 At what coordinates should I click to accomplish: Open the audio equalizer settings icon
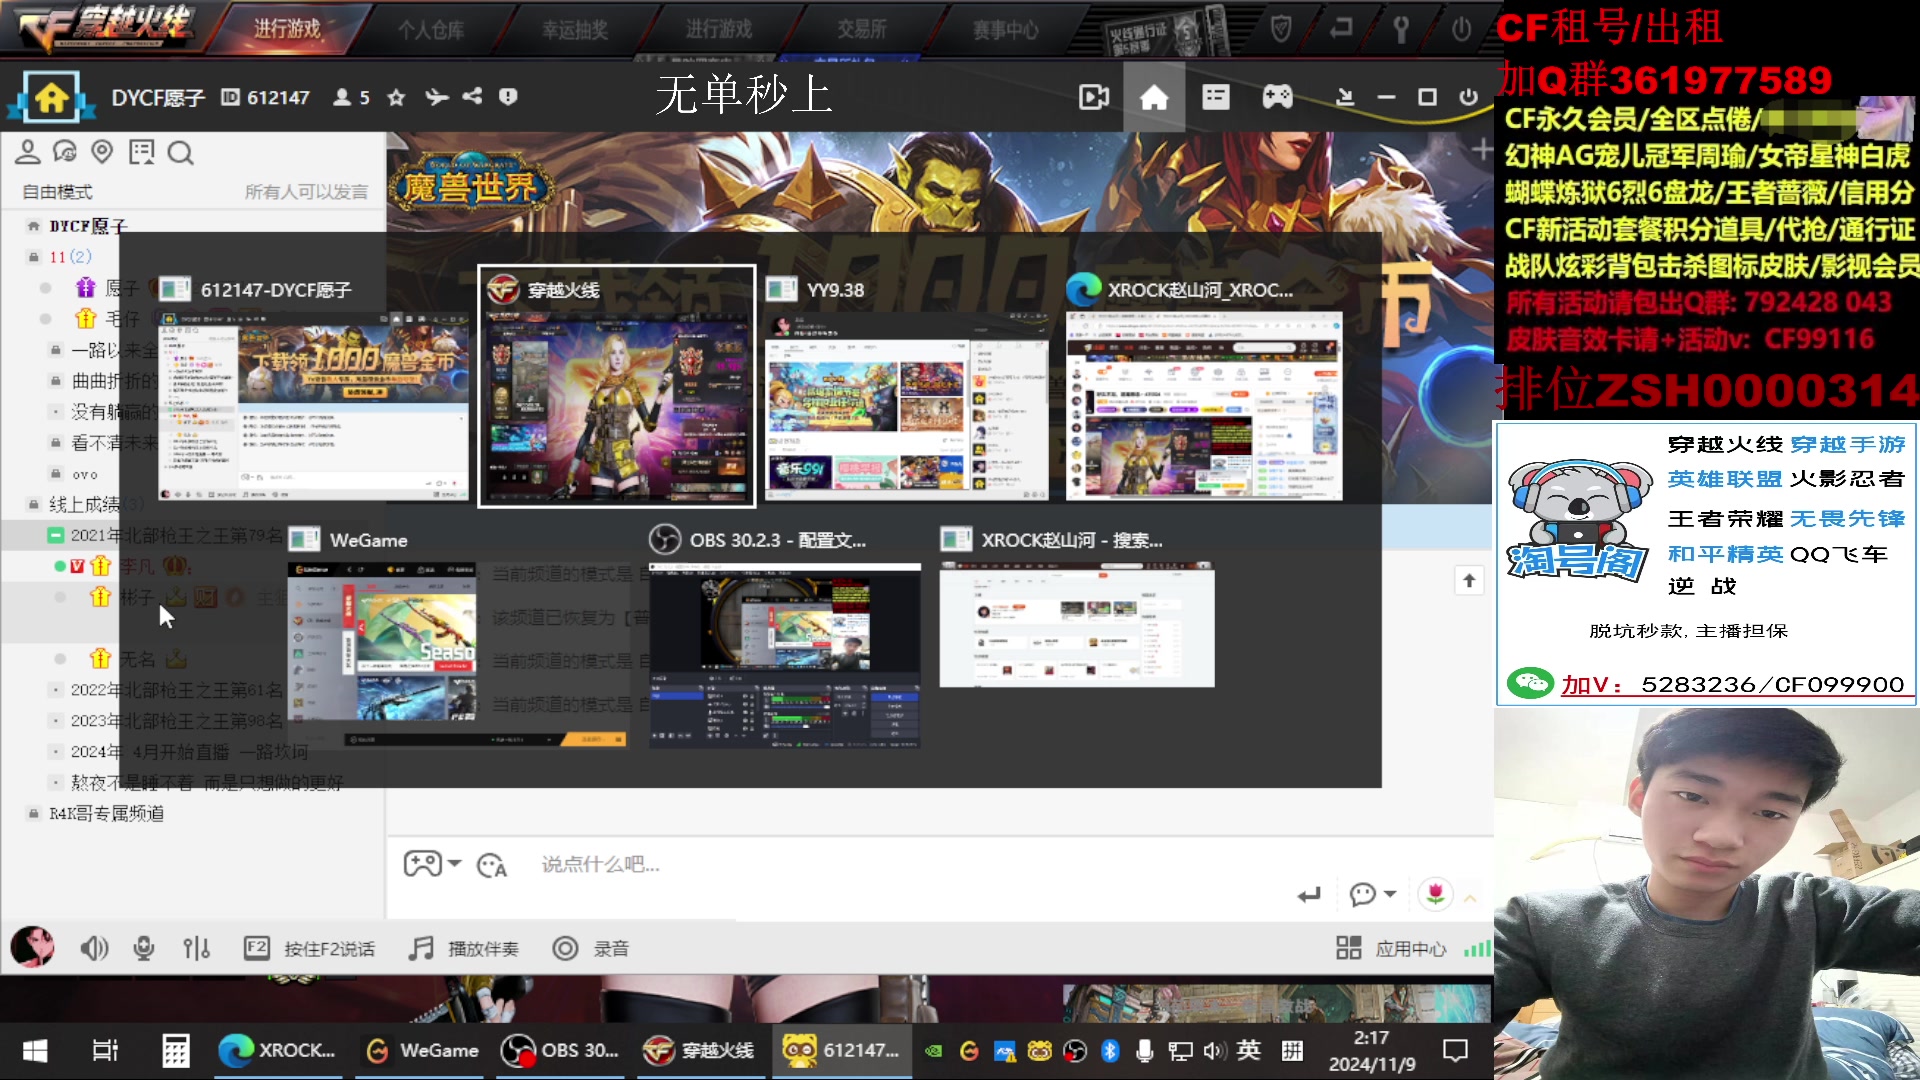[x=196, y=948]
